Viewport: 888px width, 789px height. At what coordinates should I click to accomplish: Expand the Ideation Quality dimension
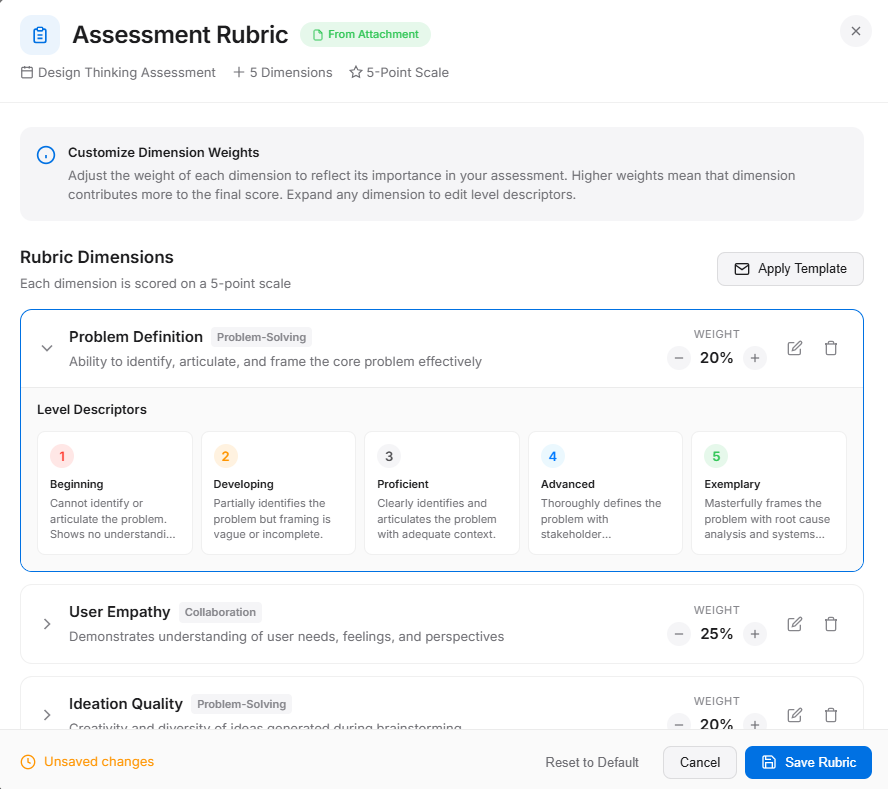[x=47, y=714]
